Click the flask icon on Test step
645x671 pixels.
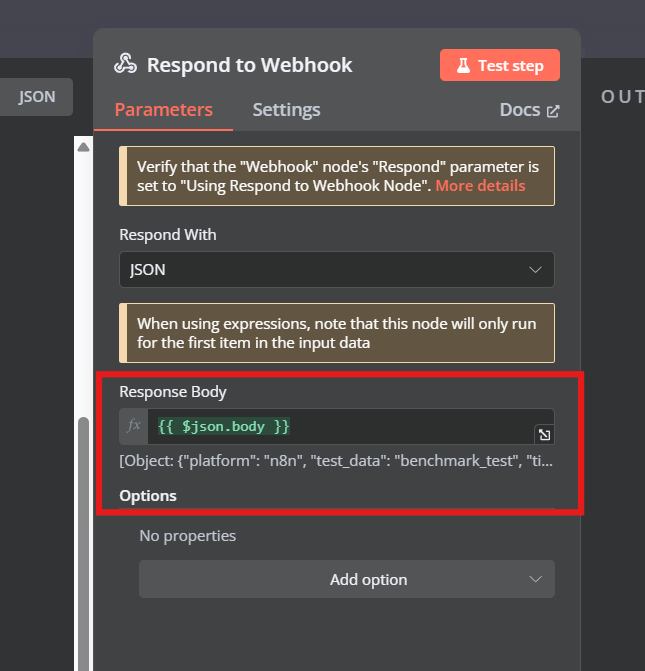[x=463, y=65]
